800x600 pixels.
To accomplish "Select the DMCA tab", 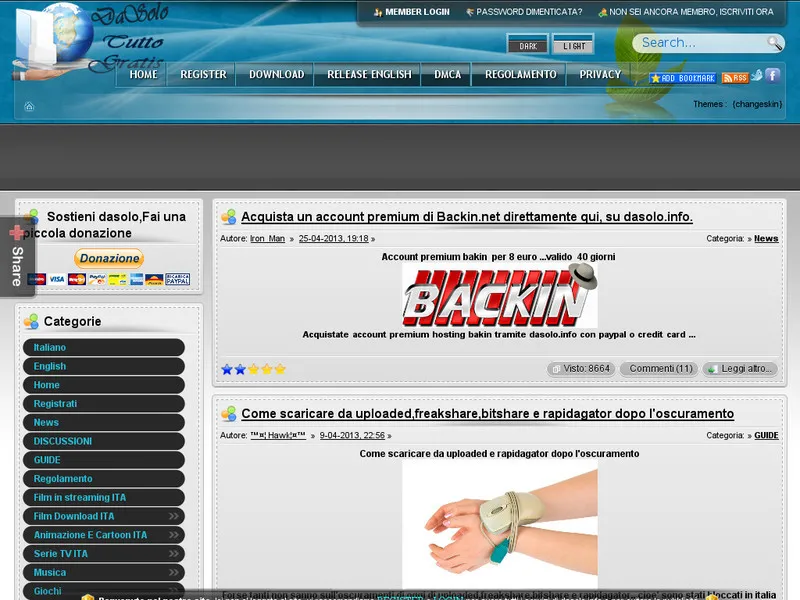I will [447, 74].
